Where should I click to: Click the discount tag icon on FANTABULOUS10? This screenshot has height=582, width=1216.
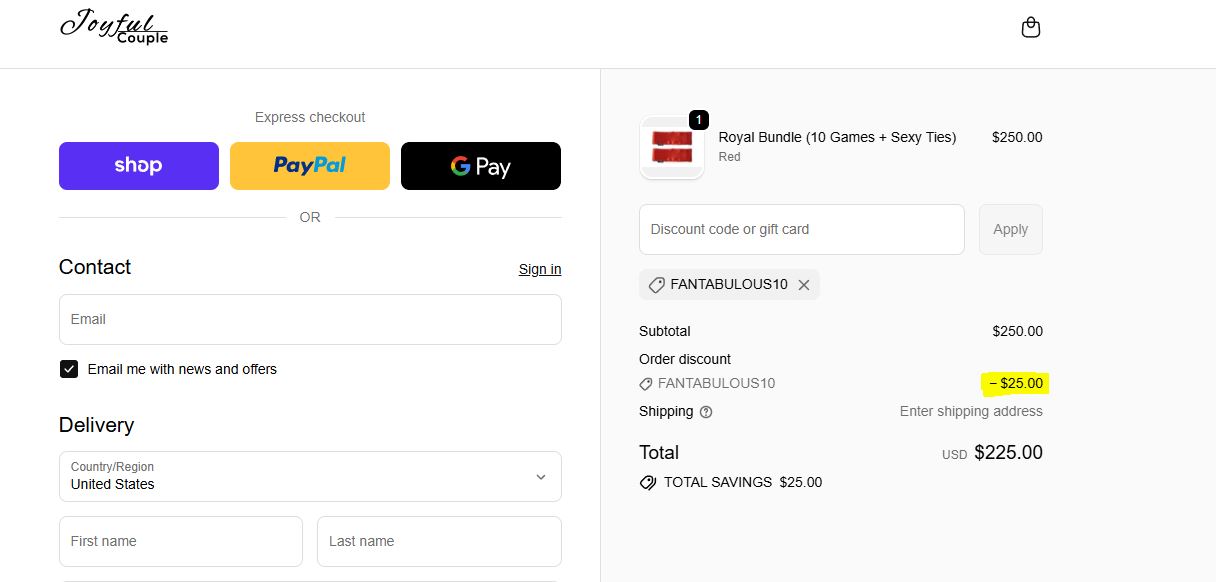pos(658,284)
